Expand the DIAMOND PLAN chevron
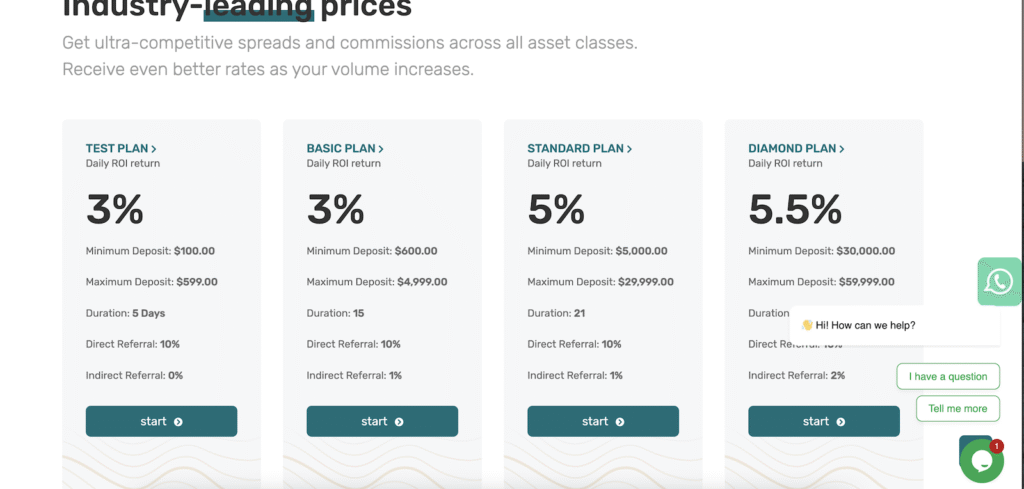The image size is (1024, 489). [x=842, y=149]
